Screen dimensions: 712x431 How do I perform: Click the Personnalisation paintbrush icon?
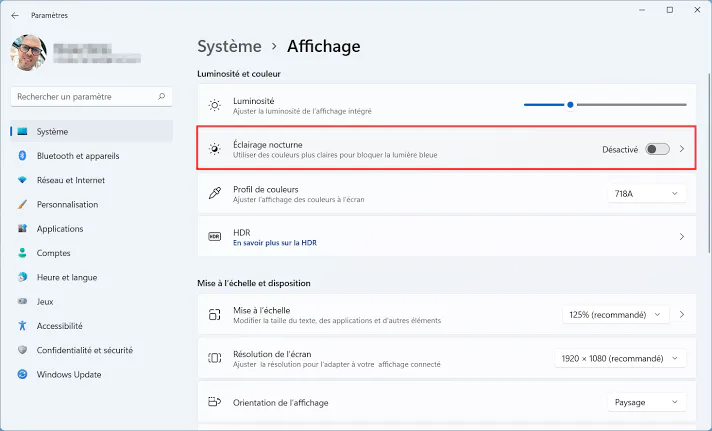(x=22, y=204)
